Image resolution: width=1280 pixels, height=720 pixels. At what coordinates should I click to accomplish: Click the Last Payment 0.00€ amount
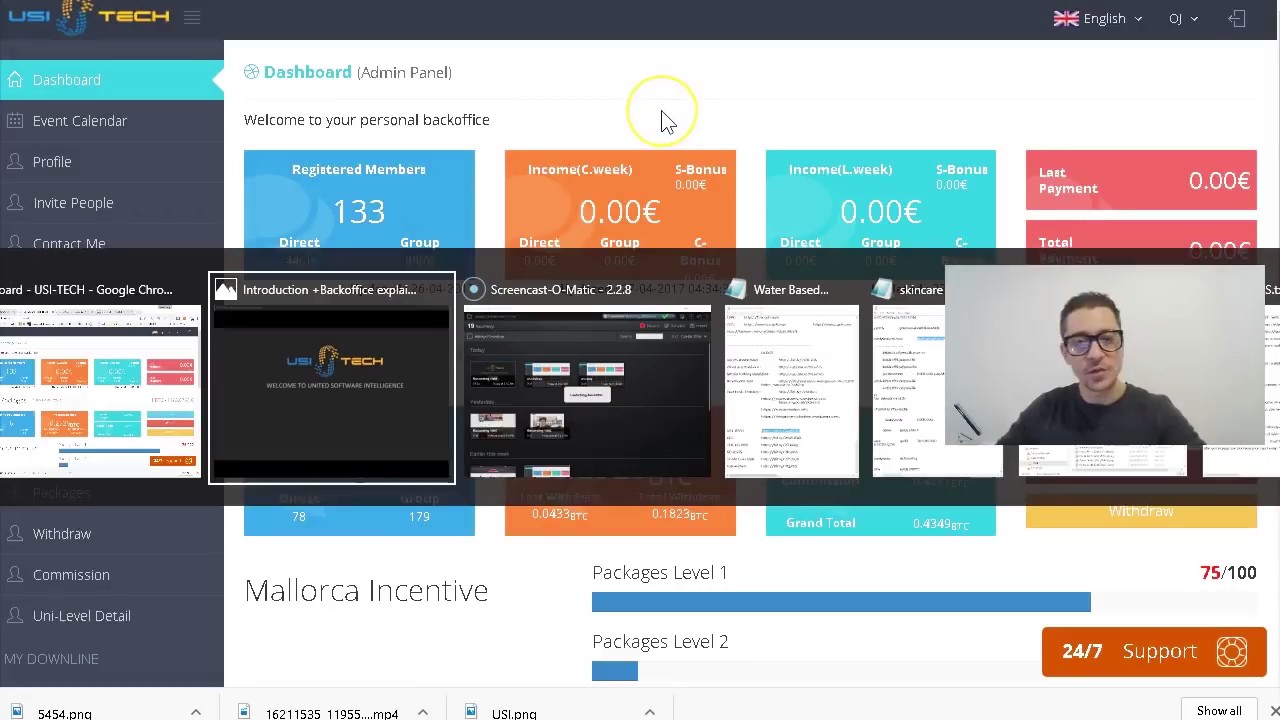(x=1219, y=181)
